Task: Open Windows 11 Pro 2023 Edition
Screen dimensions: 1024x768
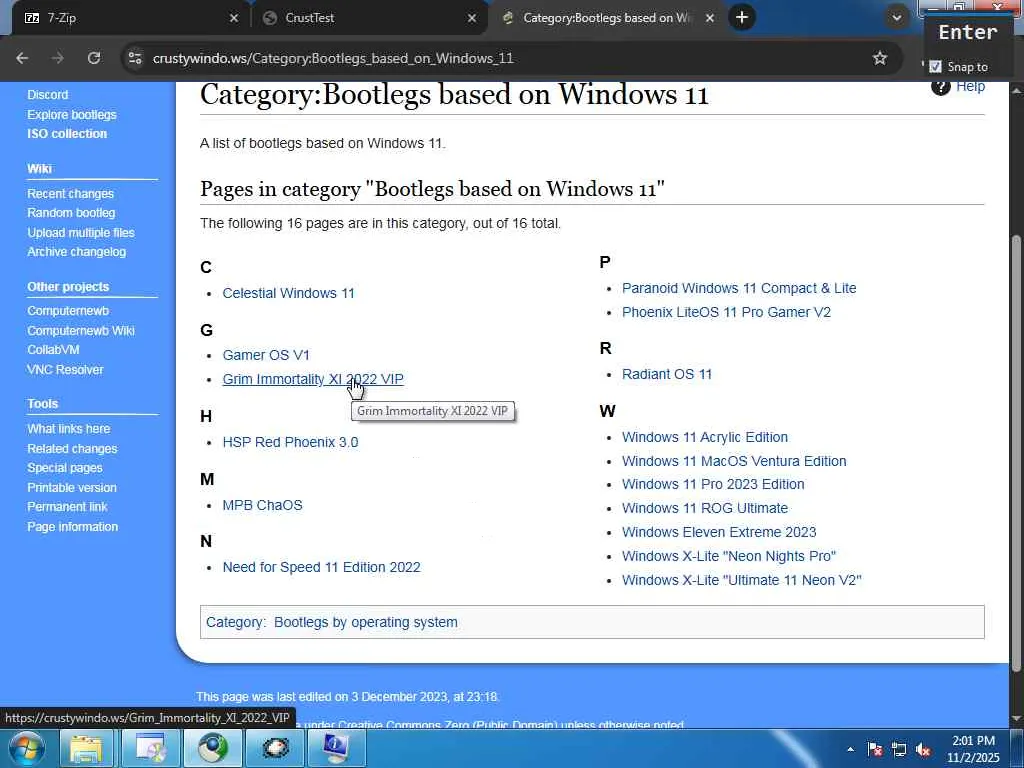Action: (713, 484)
